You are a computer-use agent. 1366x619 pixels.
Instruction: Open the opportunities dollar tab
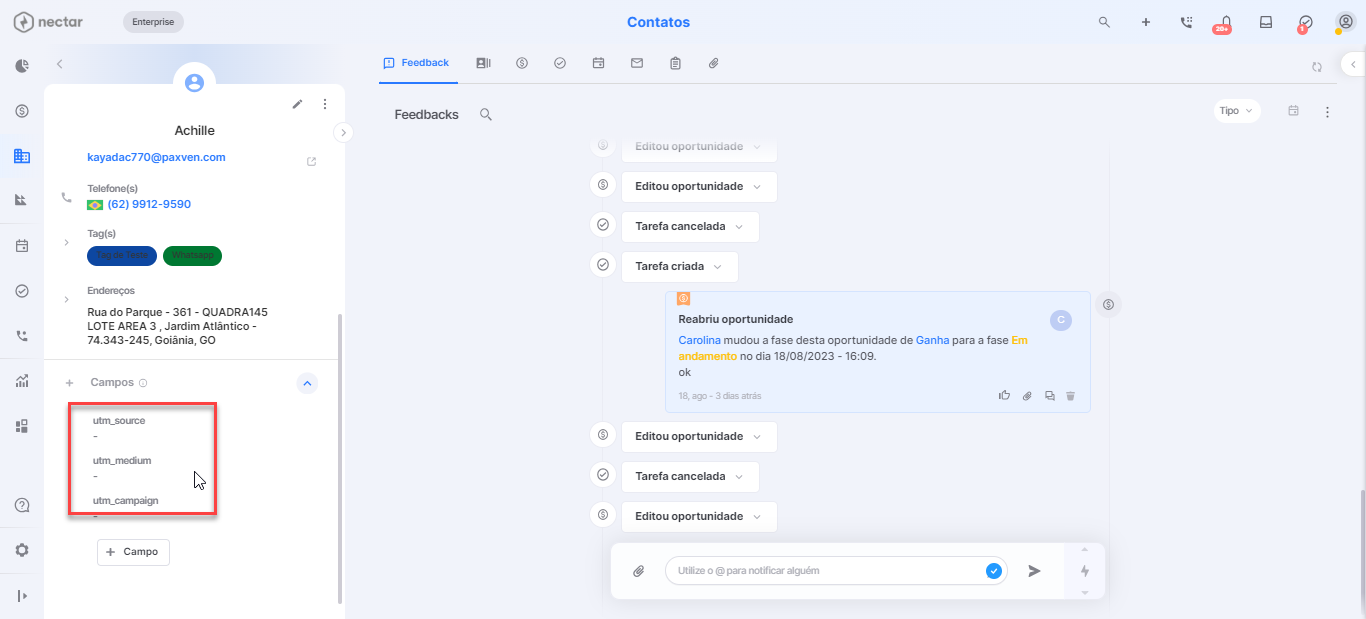(522, 63)
